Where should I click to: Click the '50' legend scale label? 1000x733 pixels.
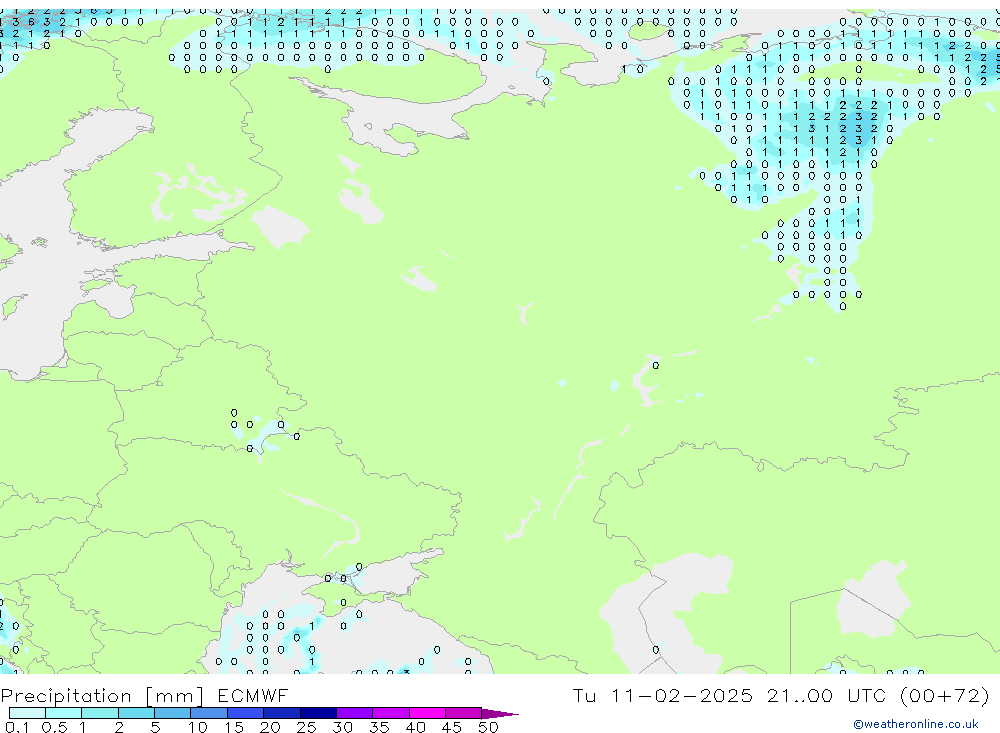pyautogui.click(x=488, y=727)
